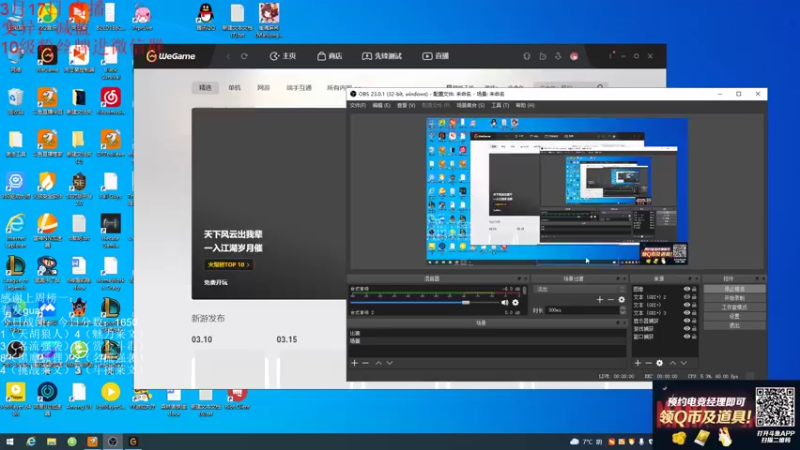Toggle visibility of 文本 (GDI+) 2 source
The width and height of the screenshot is (800, 450).
pyautogui.click(x=687, y=297)
